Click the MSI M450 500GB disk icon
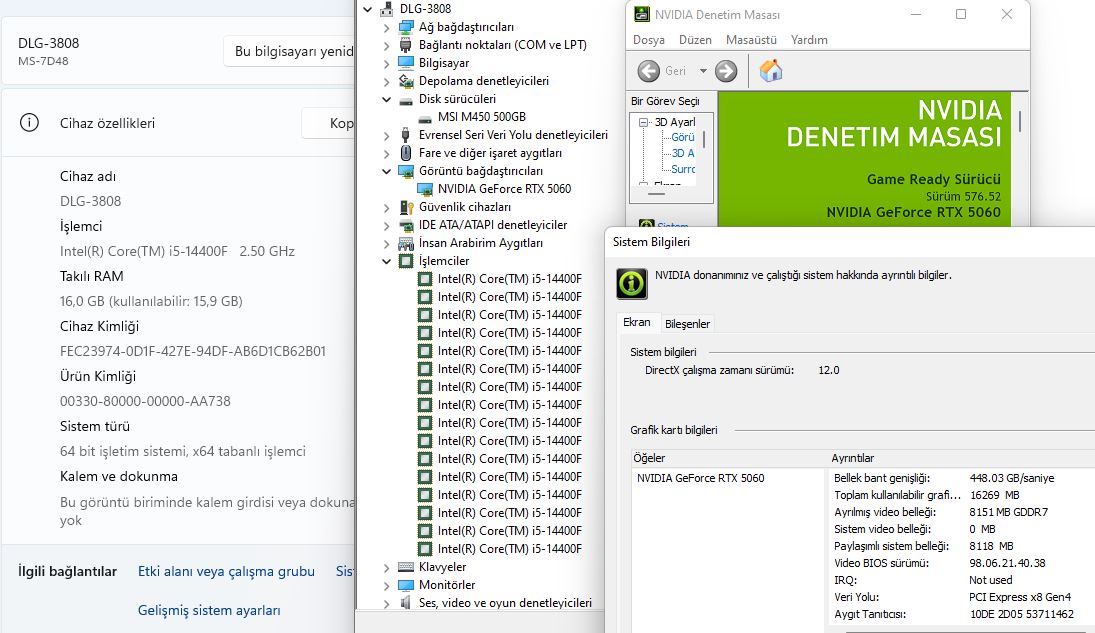 (425, 117)
